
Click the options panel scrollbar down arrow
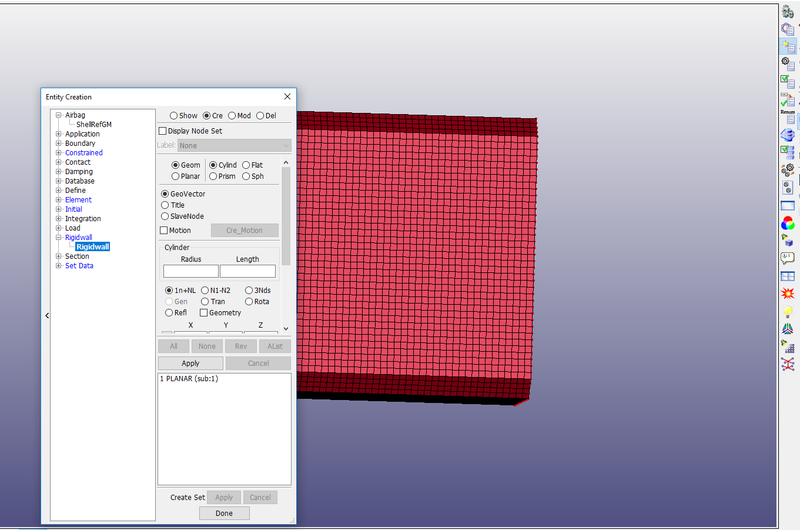point(286,329)
